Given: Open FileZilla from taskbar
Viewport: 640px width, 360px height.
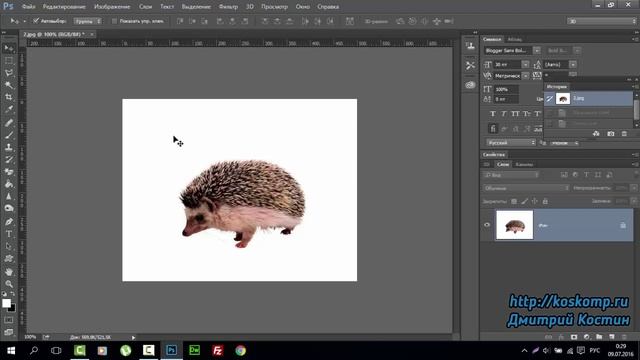Looking at the screenshot, I should point(218,350).
